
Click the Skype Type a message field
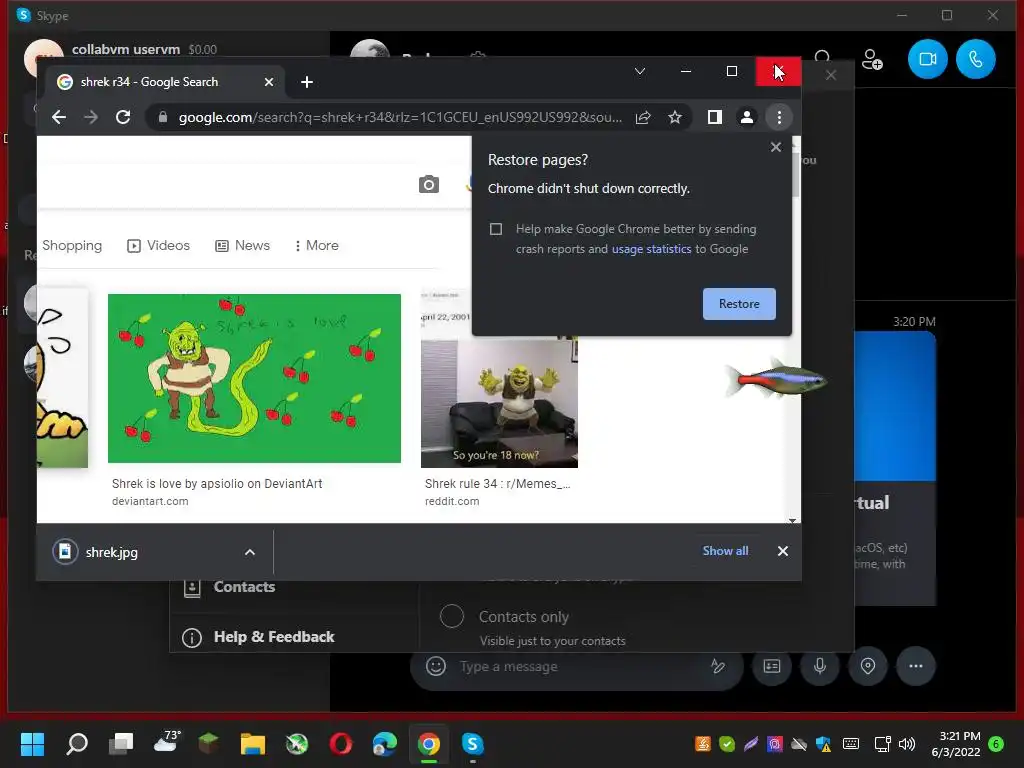[x=577, y=667]
